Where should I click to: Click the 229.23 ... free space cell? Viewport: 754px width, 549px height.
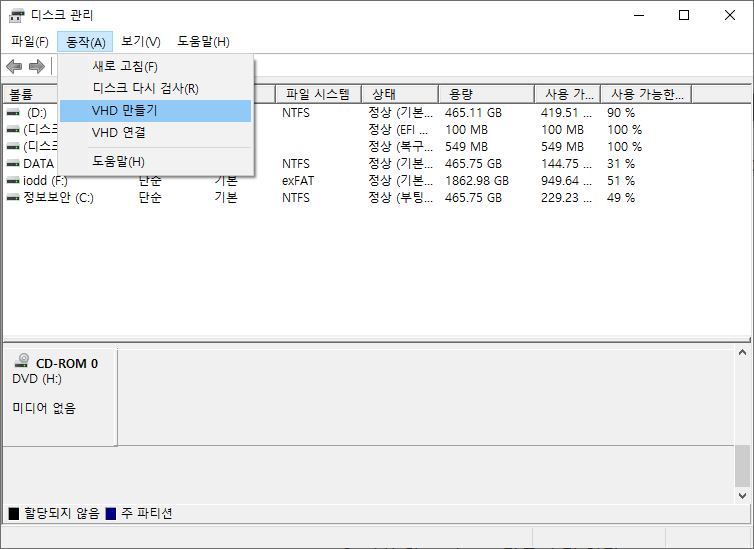click(x=566, y=198)
